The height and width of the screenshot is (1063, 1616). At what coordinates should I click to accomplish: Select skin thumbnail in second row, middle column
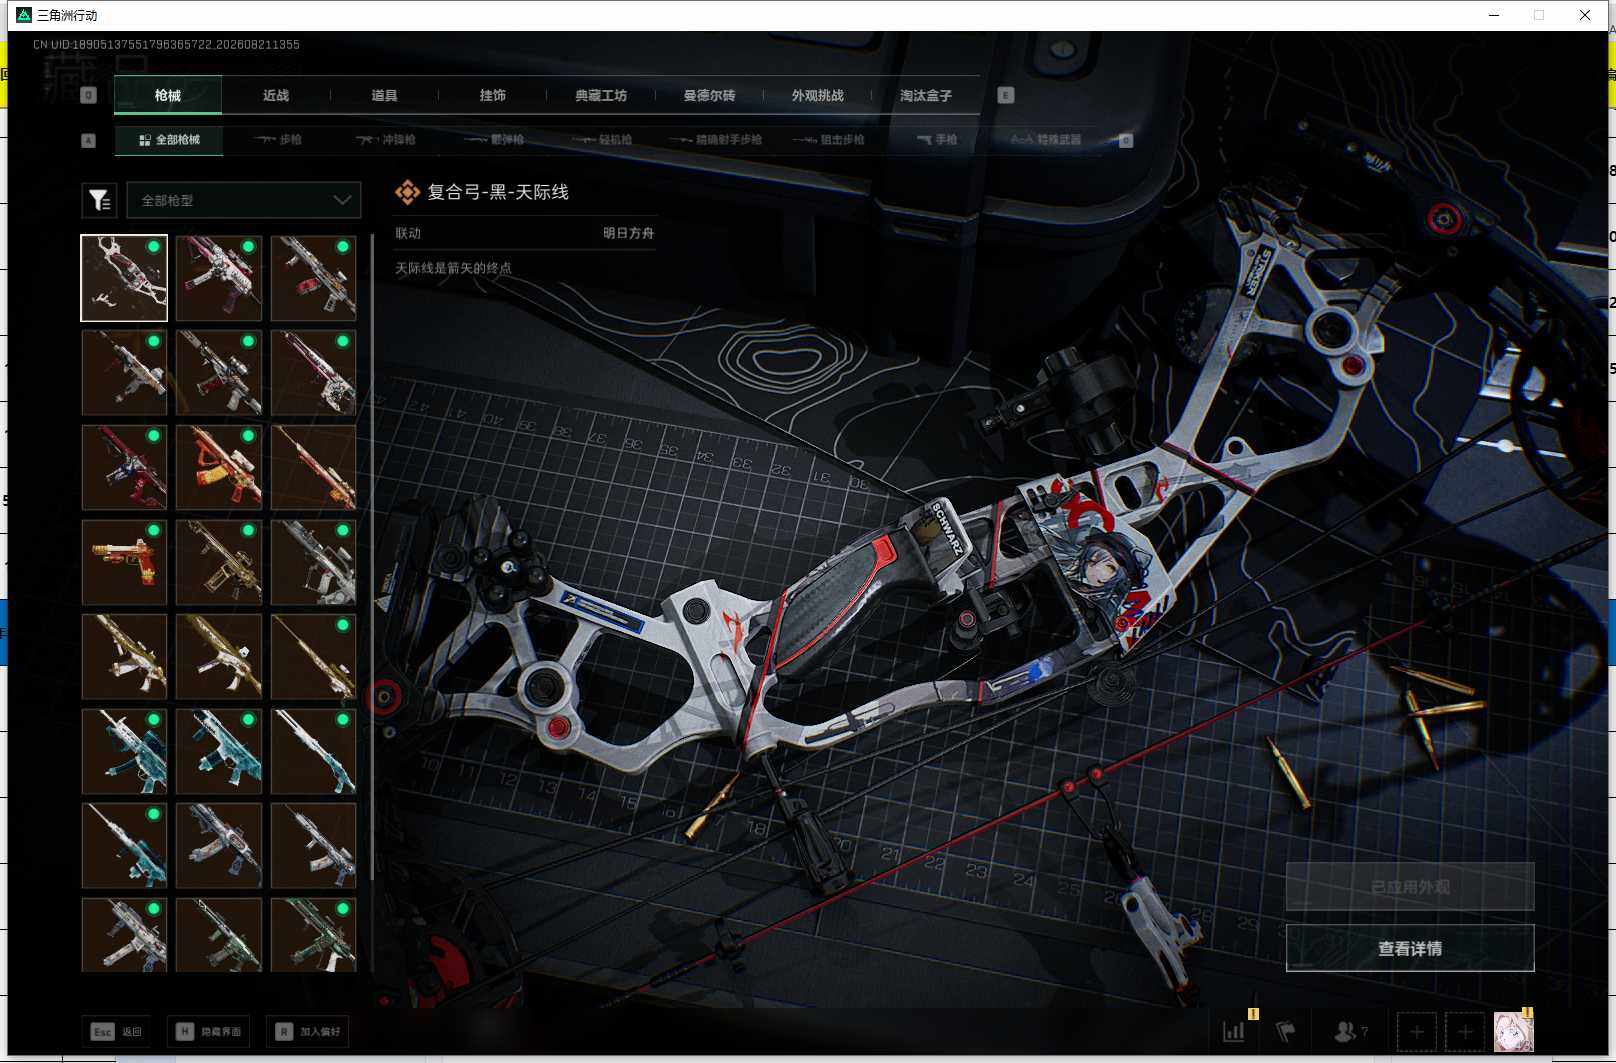click(x=219, y=373)
